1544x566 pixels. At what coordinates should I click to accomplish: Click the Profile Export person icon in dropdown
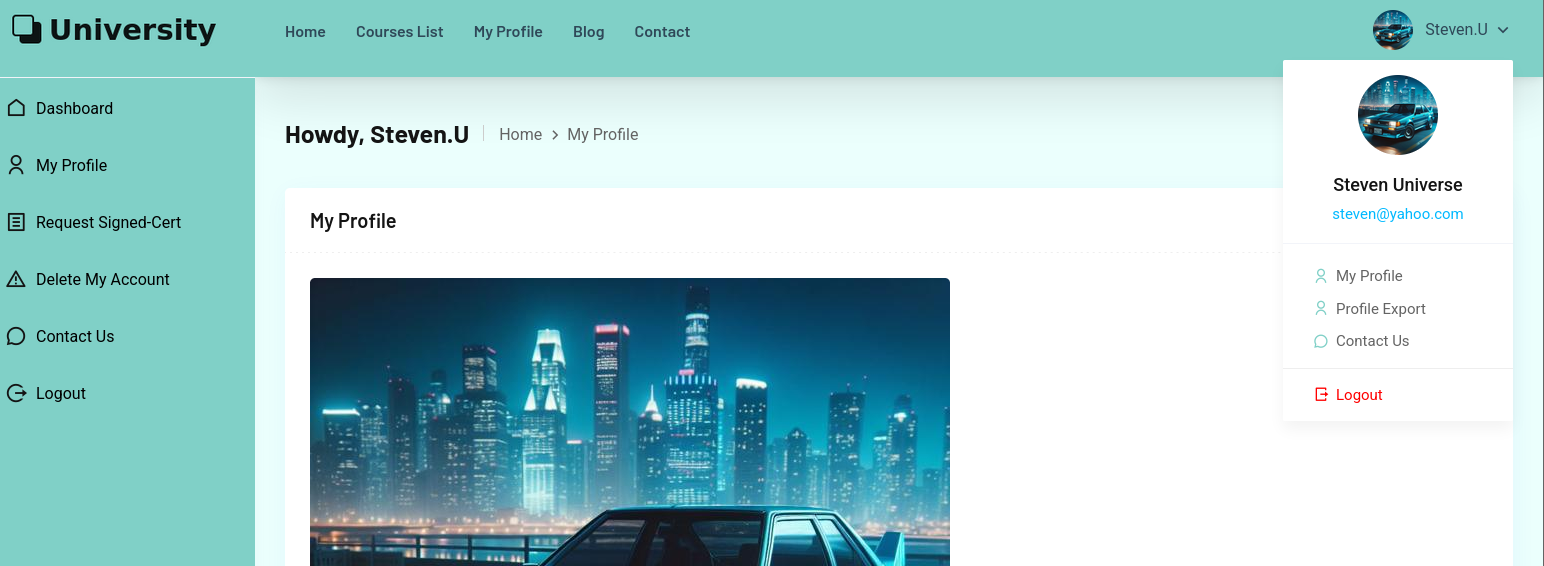(x=1321, y=309)
